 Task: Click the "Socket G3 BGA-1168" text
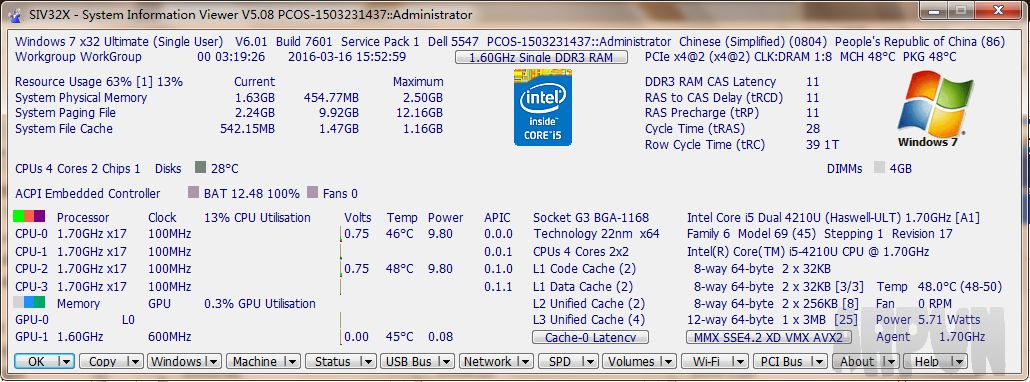coord(591,217)
